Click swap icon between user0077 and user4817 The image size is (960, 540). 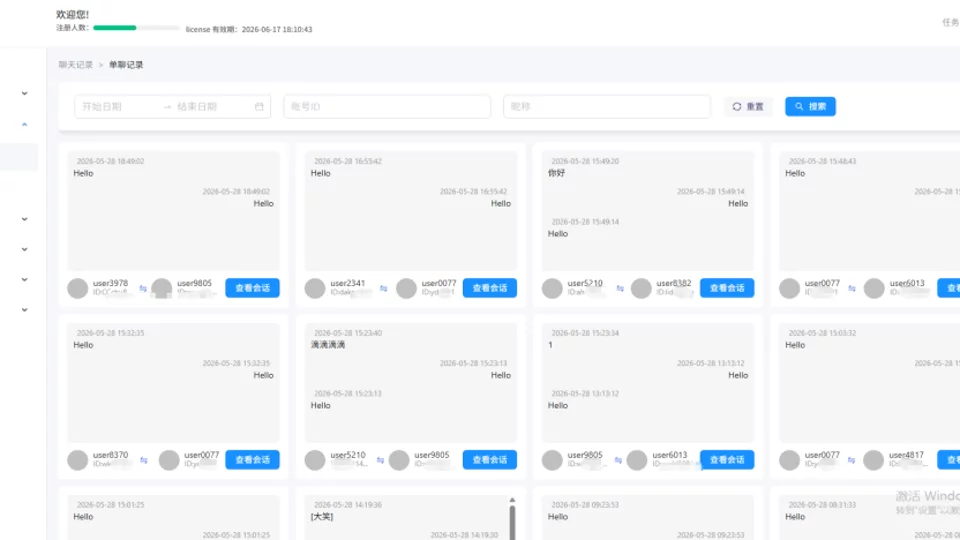[851, 460]
